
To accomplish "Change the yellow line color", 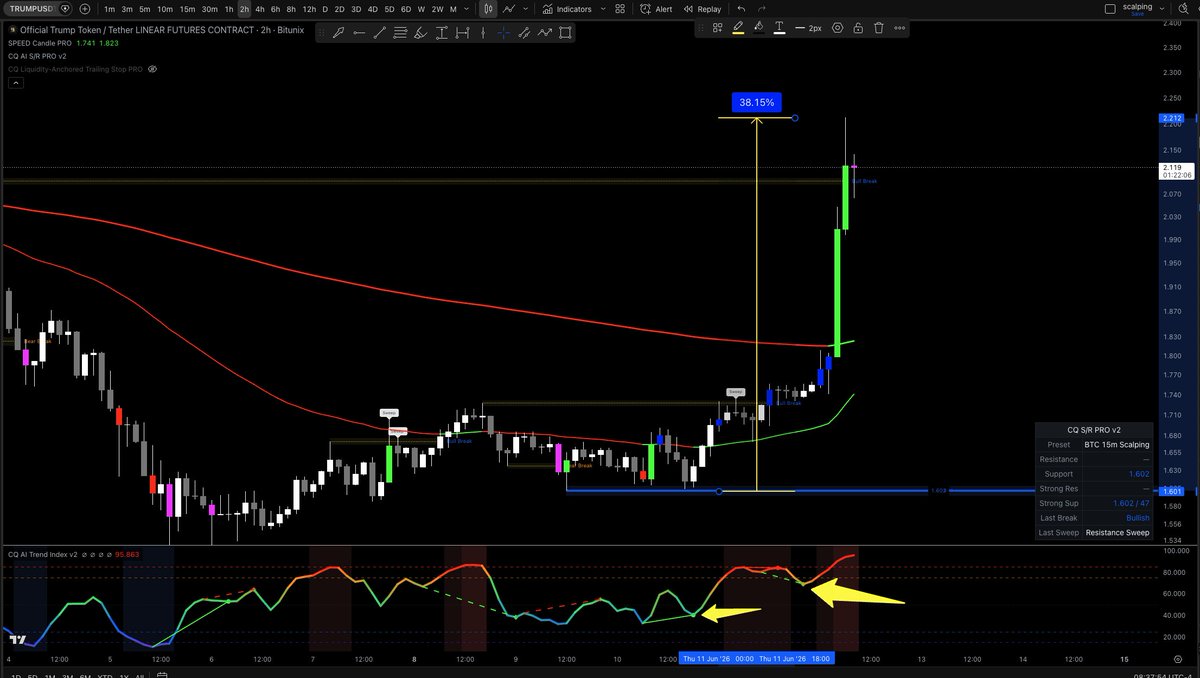I will pyautogui.click(x=738, y=28).
